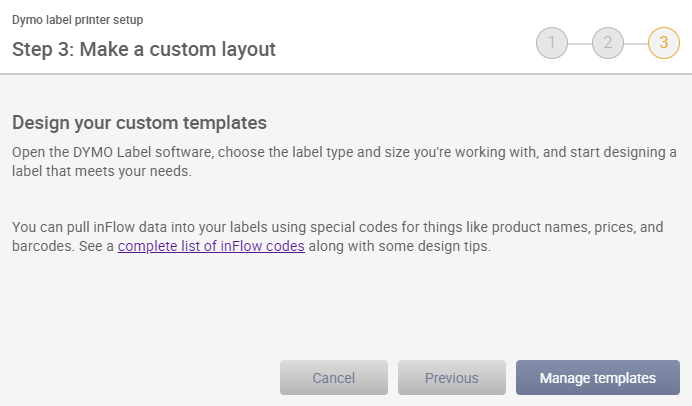Image resolution: width=692 pixels, height=406 pixels.
Task: Click the 'Step 3: Make a custom layout' title
Action: click(x=144, y=49)
